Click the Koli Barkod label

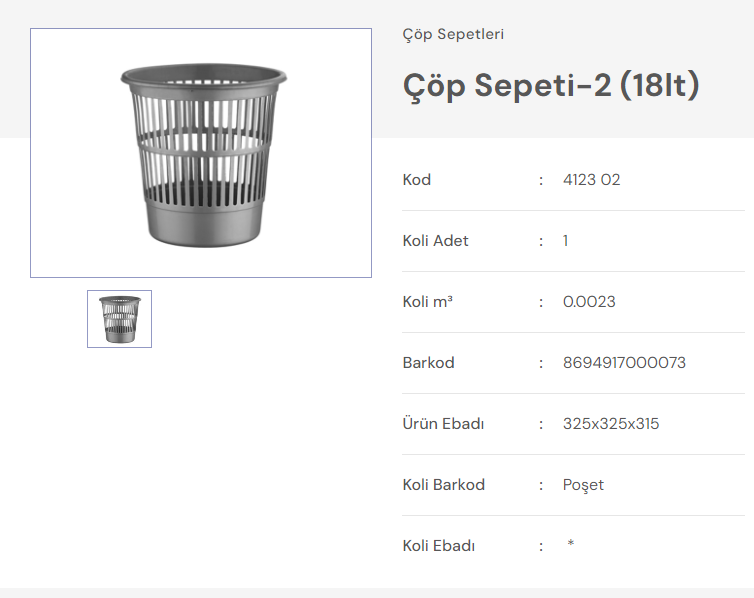(443, 485)
